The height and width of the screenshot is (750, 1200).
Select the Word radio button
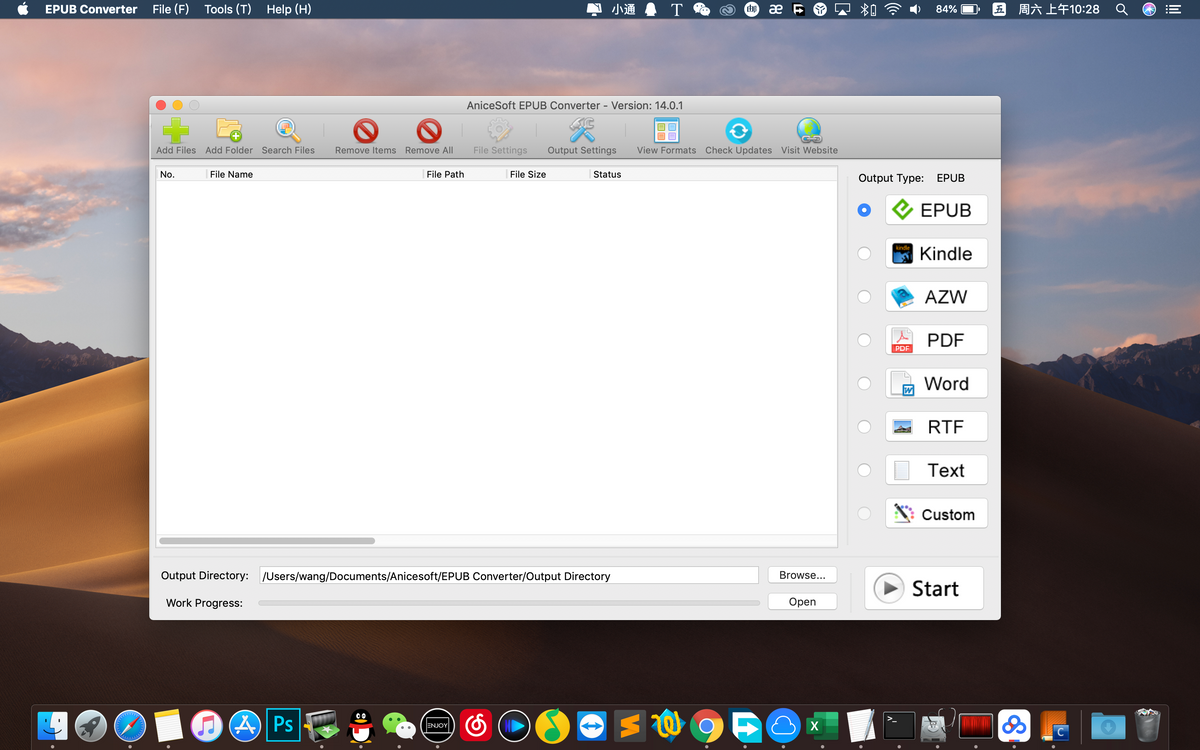pyautogui.click(x=864, y=383)
